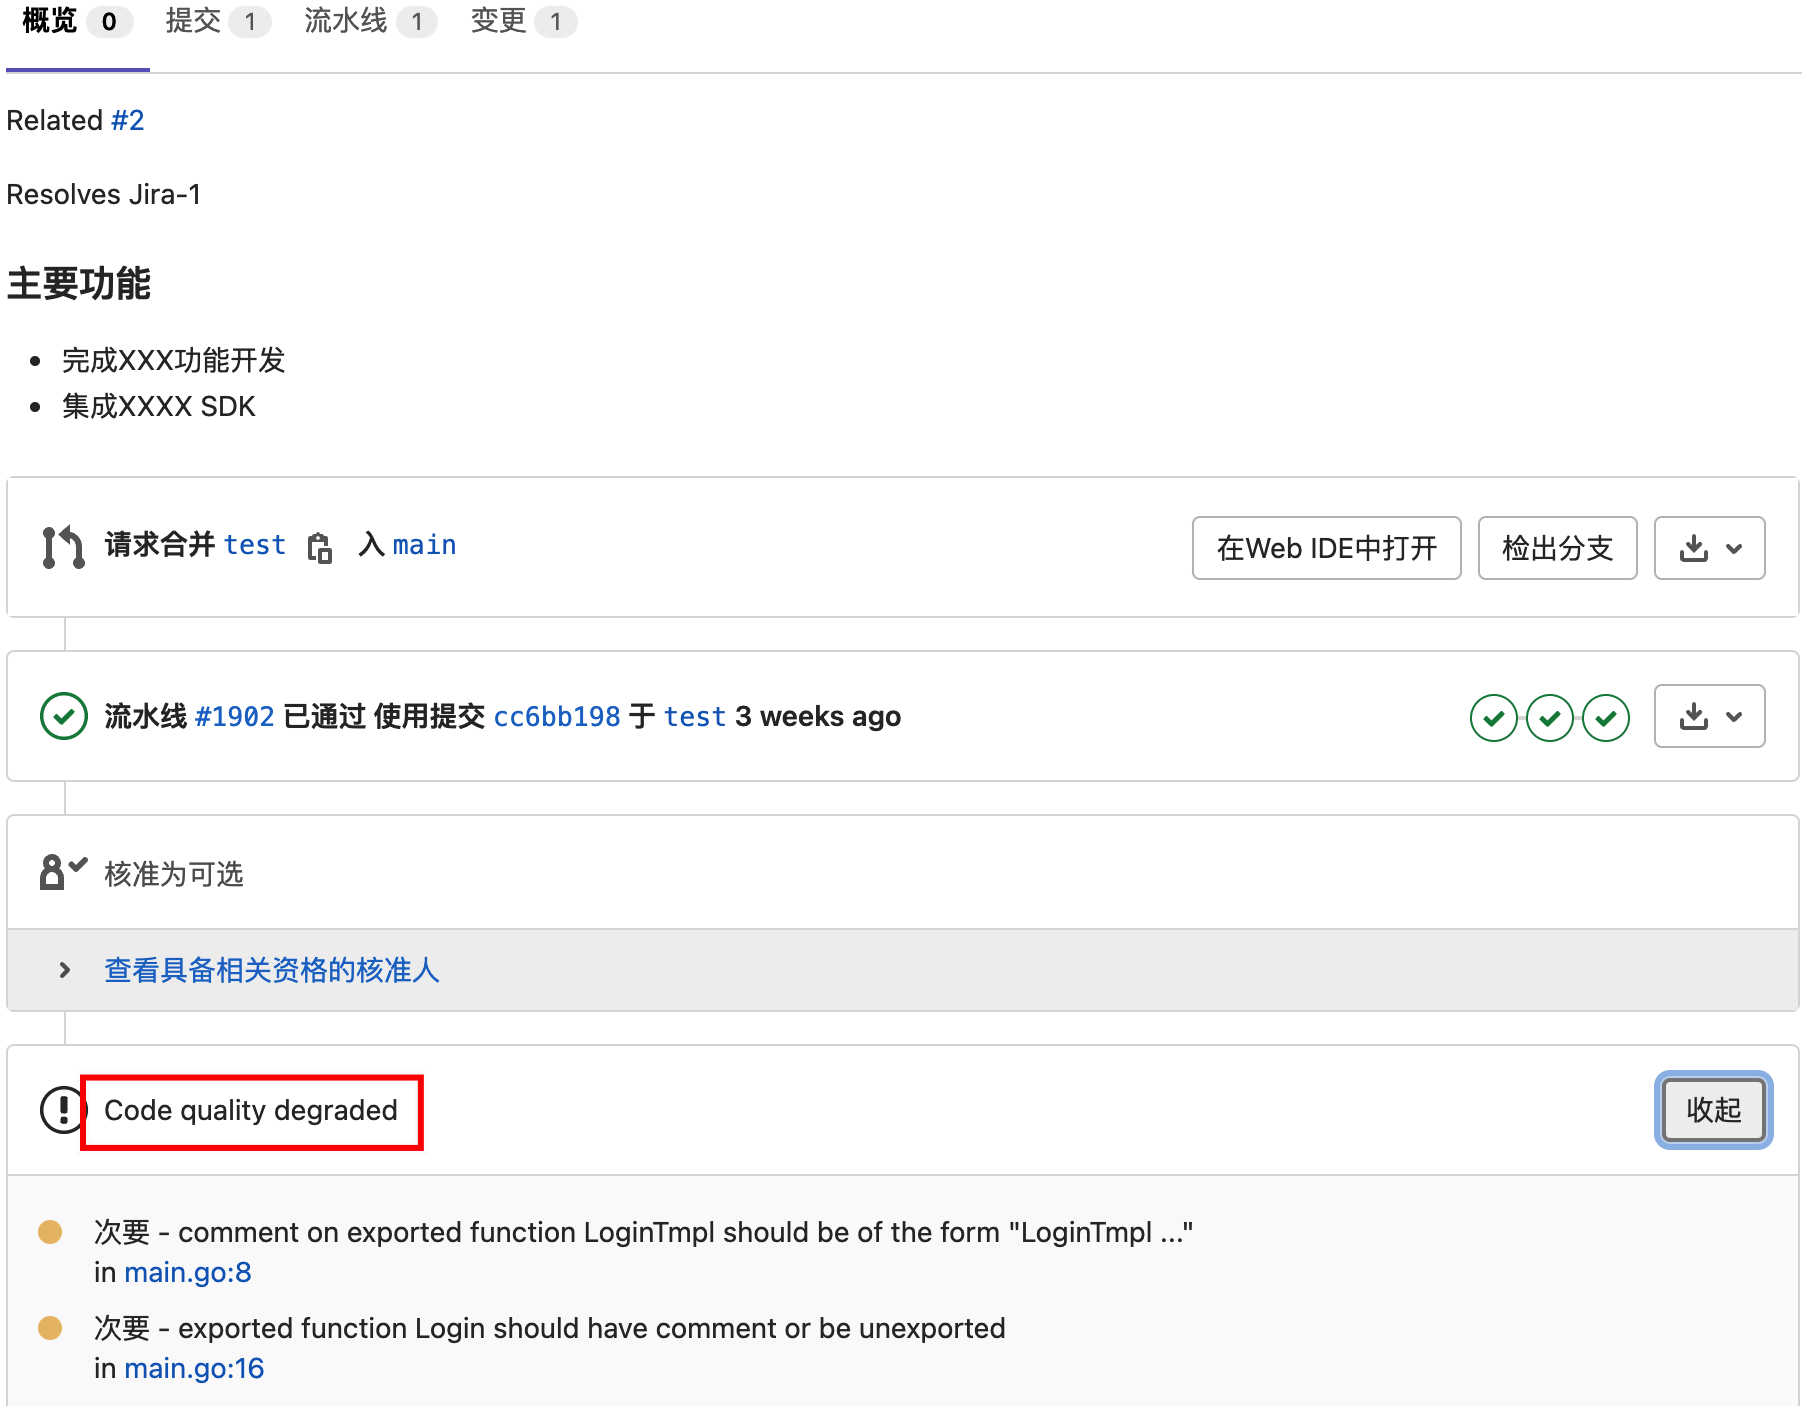The width and height of the screenshot is (1806, 1406).
Task: Open pipeline #1902 link
Action: [x=234, y=717]
